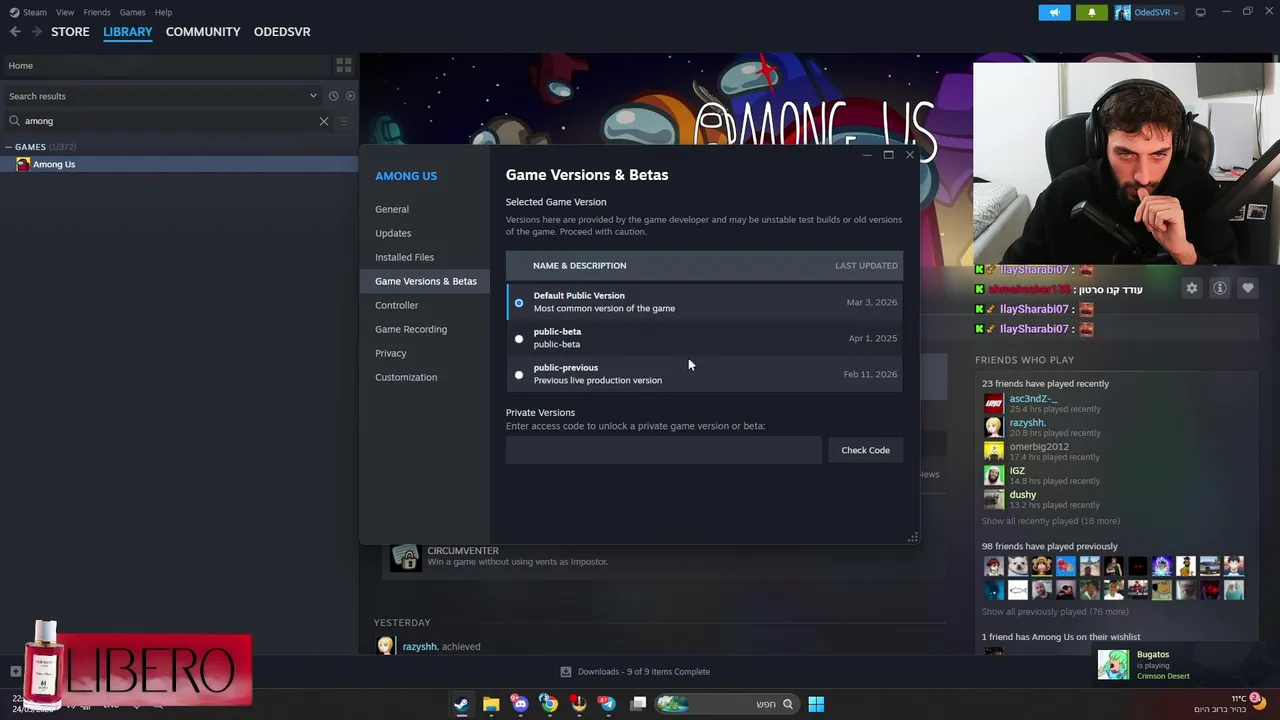Select the public-previous radio button
This screenshot has height=720, width=1280.
point(519,374)
